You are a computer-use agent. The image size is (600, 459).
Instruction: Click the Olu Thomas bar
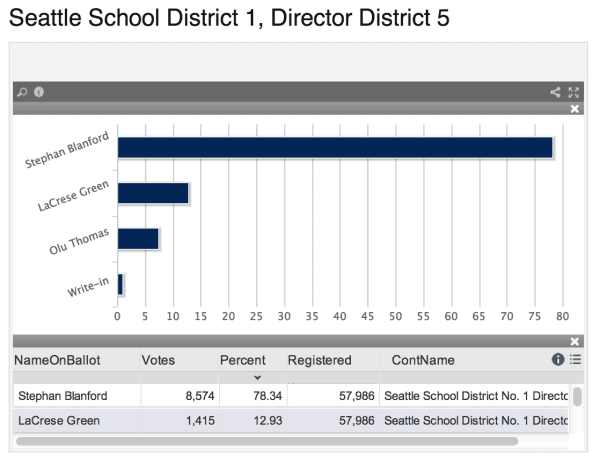(x=138, y=239)
